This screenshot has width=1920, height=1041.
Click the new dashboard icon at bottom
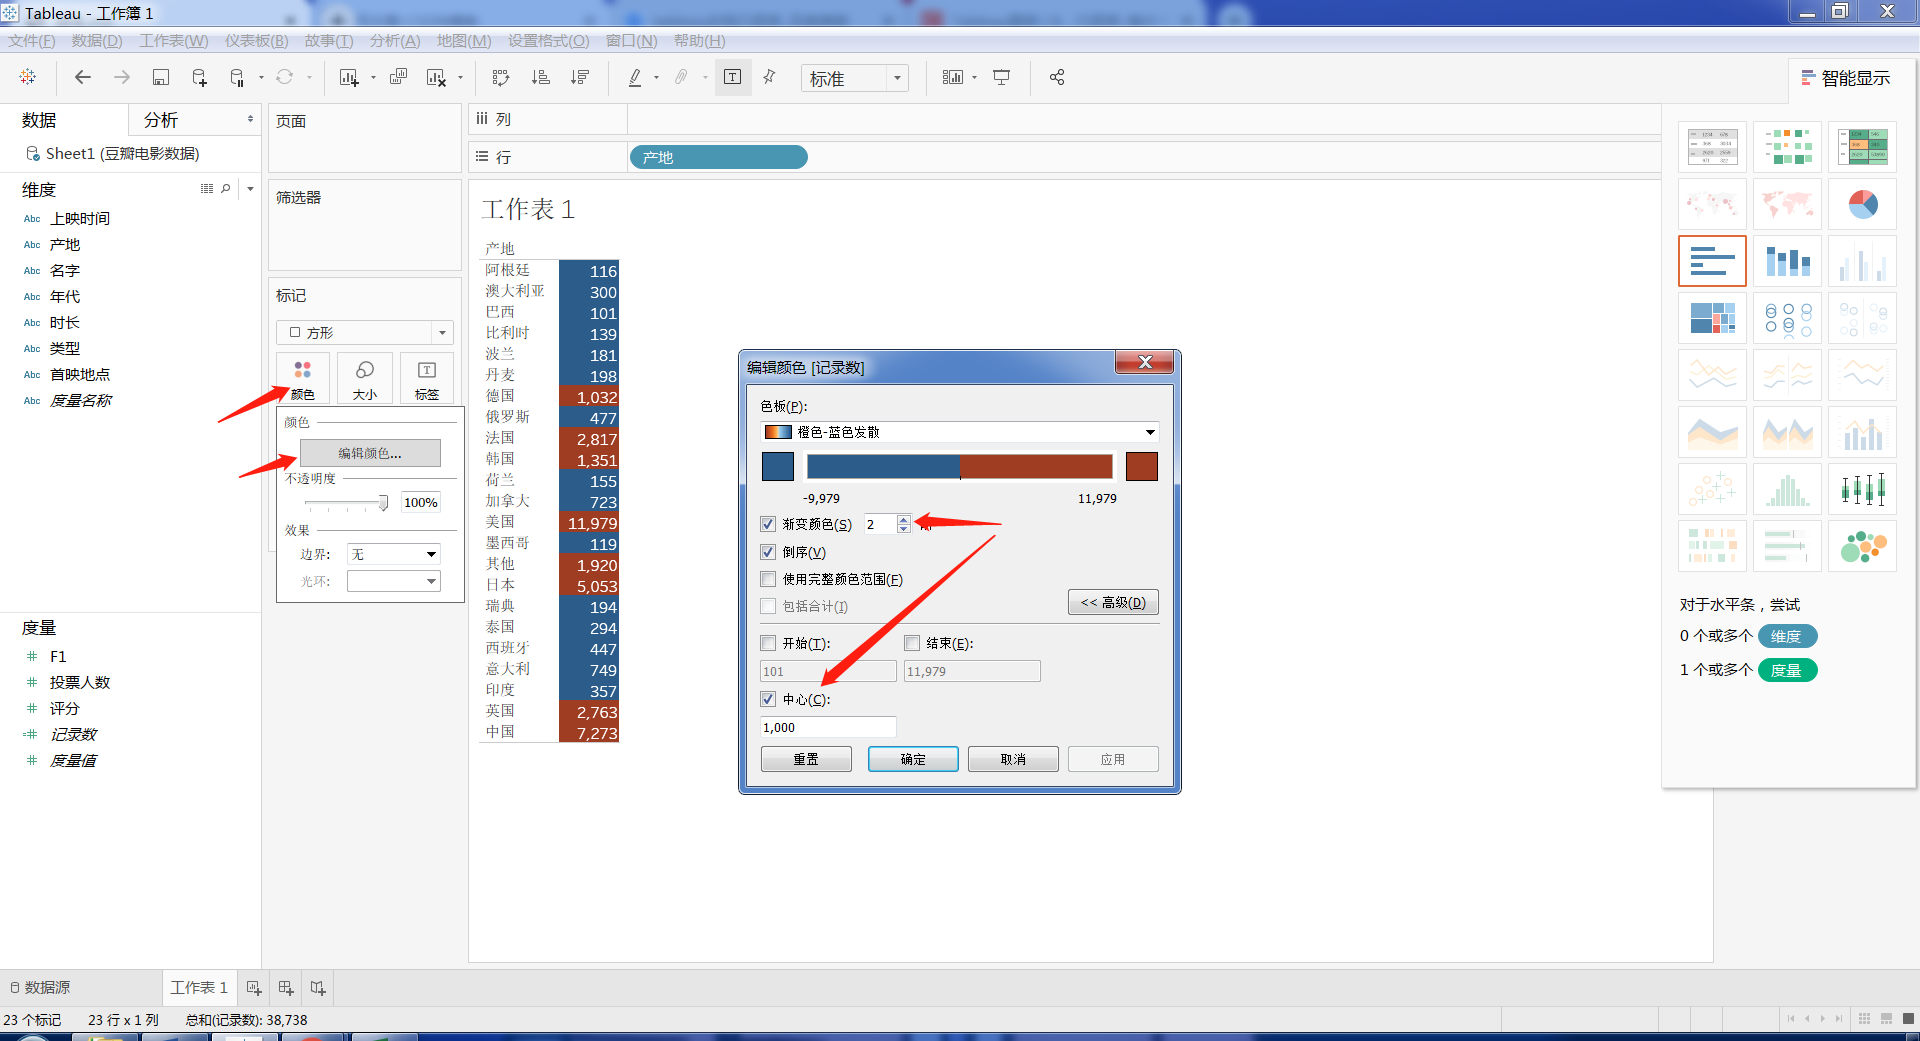286,988
